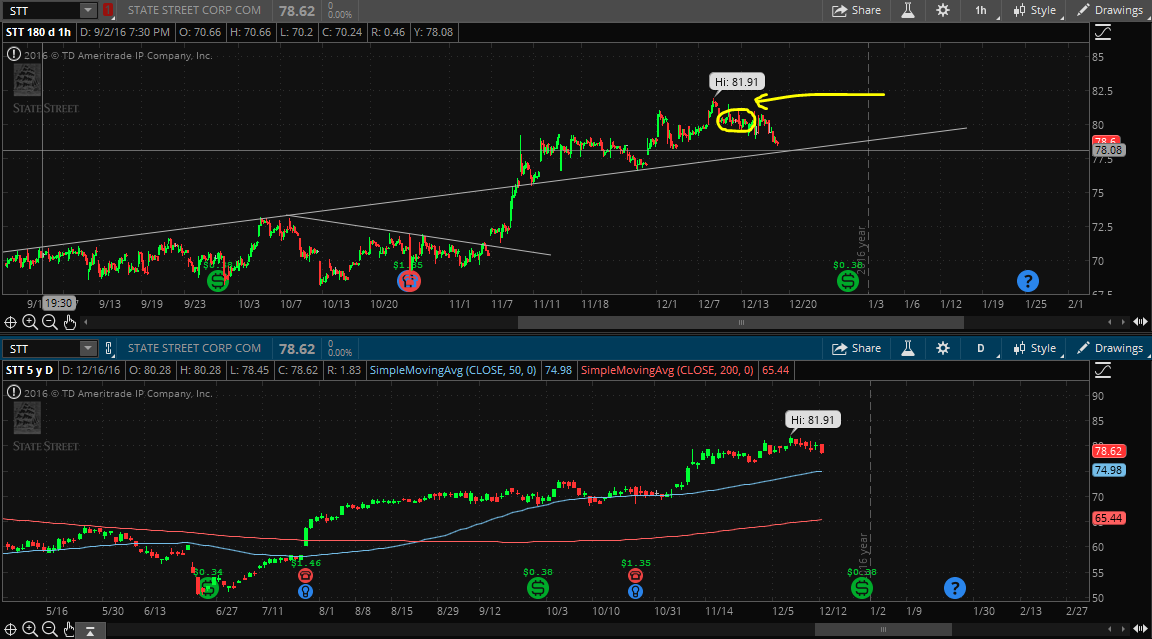Viewport: 1152px width, 639px height.
Task: Select the crosshair pointer tool under upper chart
Action: 10,322
